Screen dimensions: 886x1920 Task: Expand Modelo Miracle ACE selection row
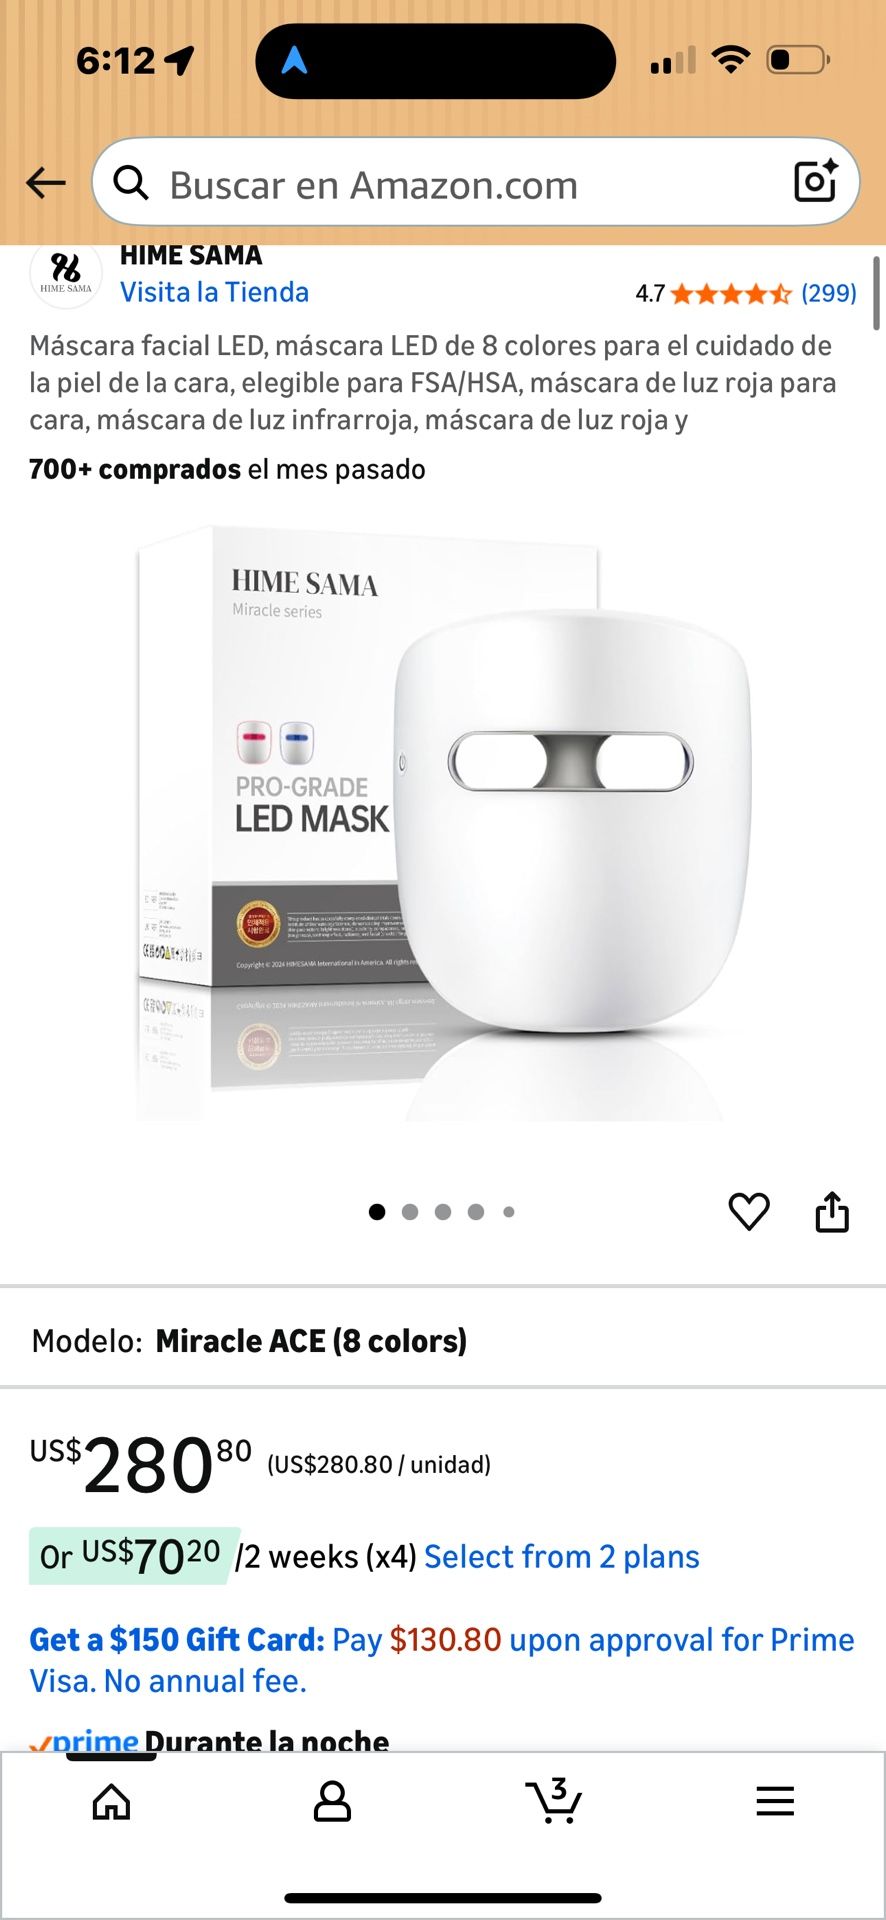click(x=443, y=1340)
